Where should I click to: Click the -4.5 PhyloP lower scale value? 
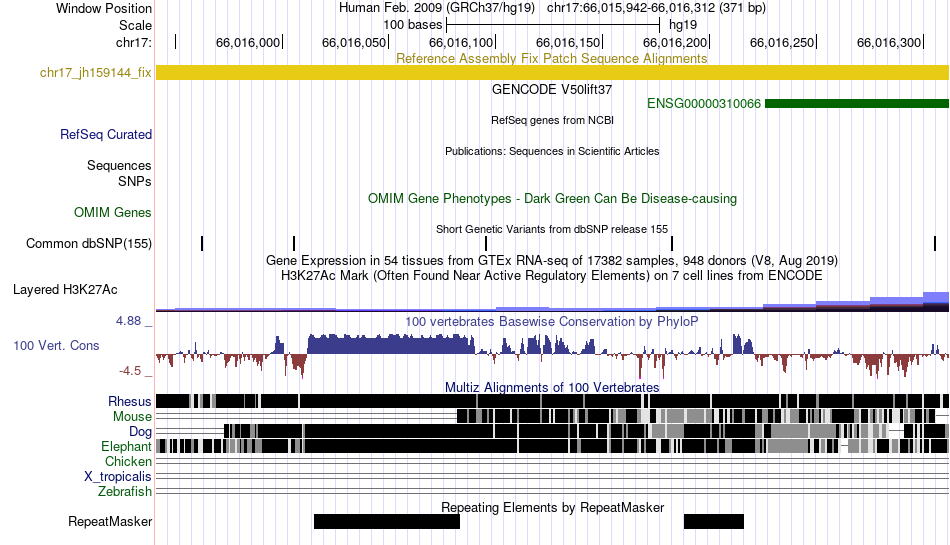pyautogui.click(x=130, y=371)
